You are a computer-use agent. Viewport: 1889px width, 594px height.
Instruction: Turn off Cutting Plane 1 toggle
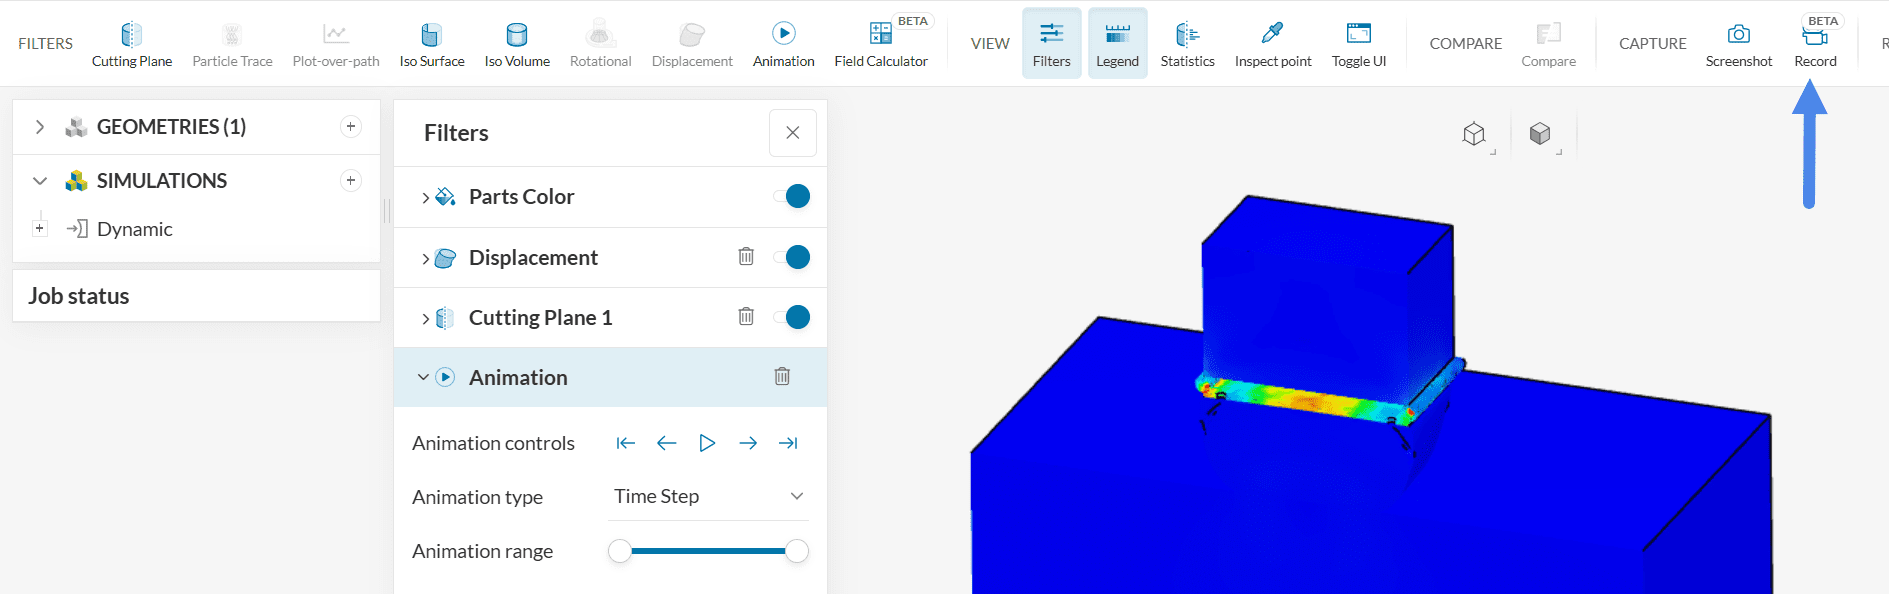(792, 317)
